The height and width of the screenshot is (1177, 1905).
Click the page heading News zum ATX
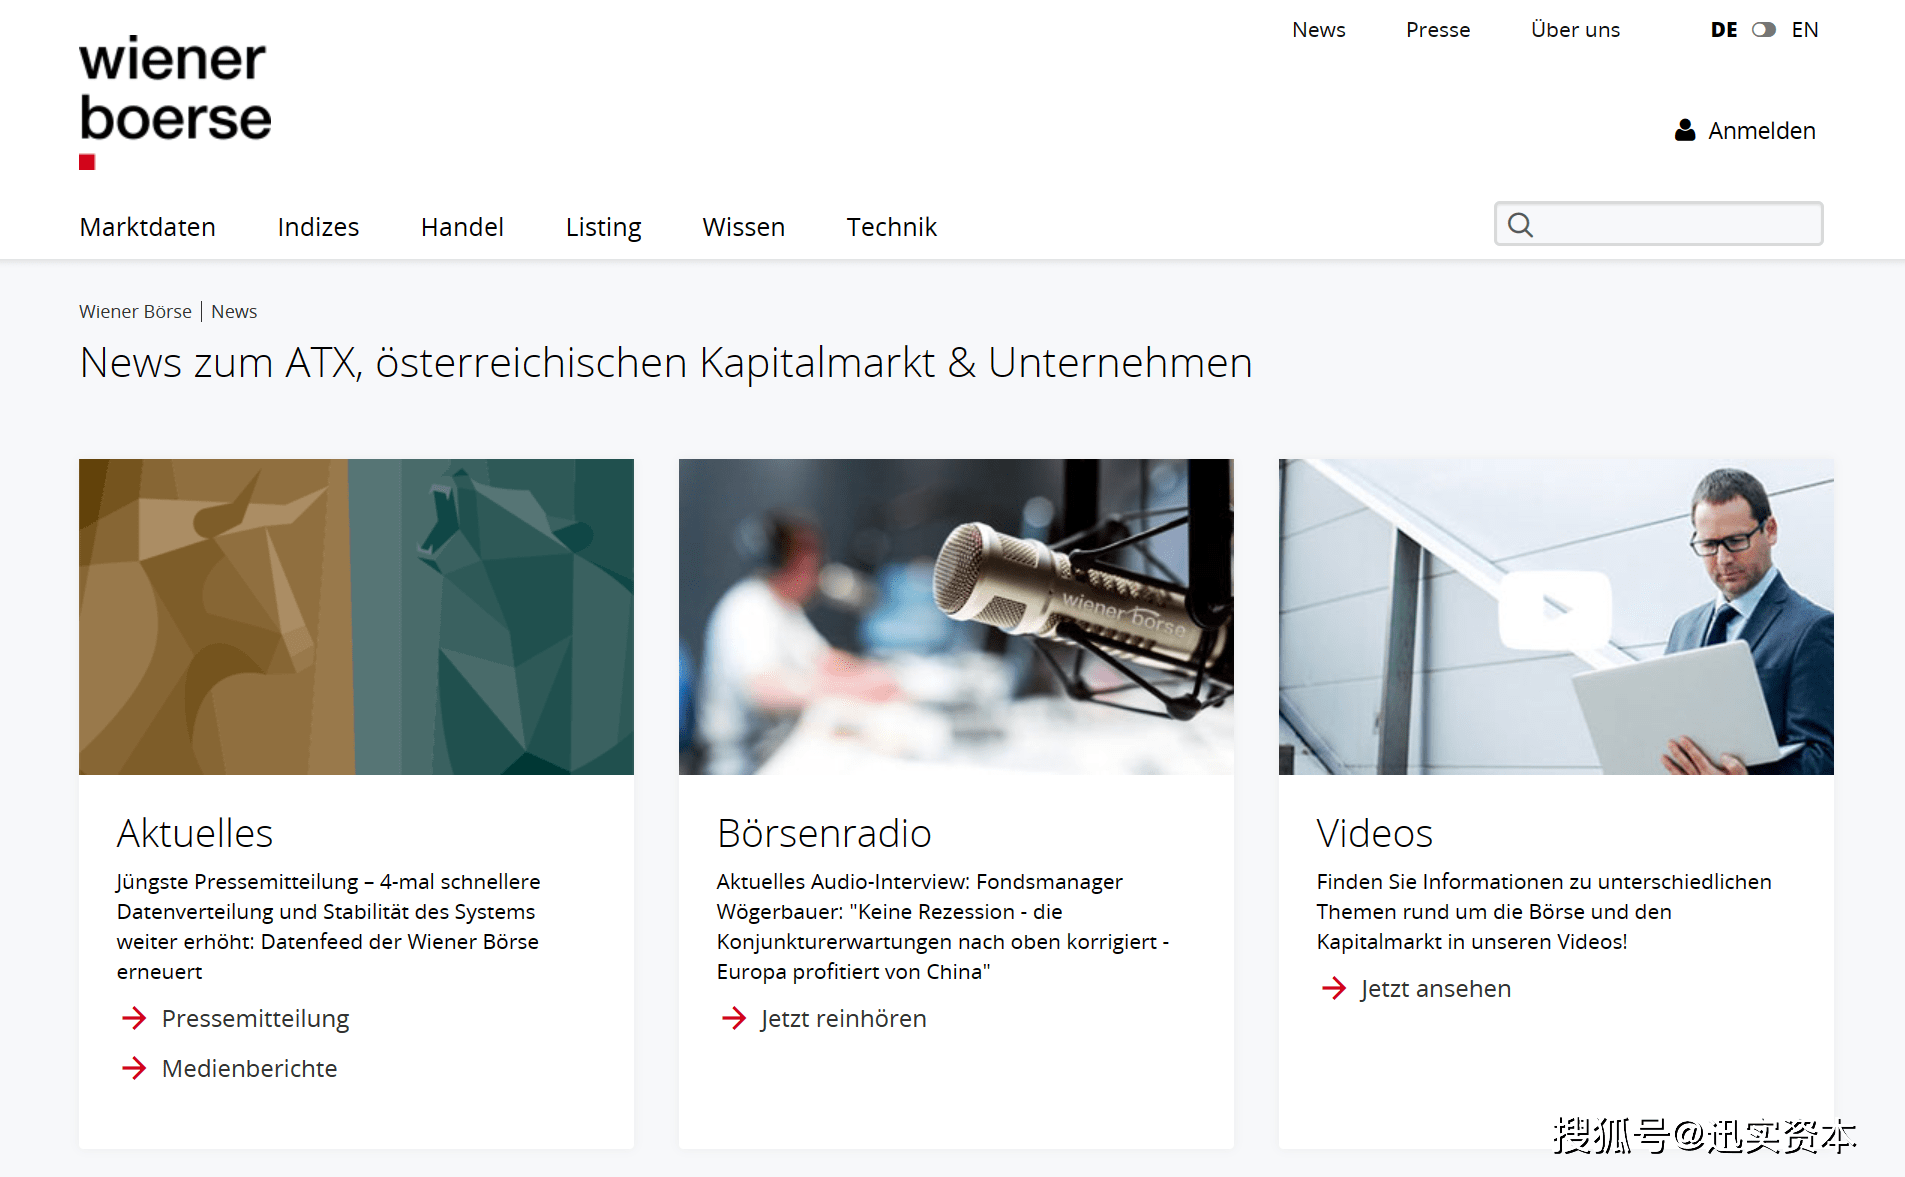(666, 363)
